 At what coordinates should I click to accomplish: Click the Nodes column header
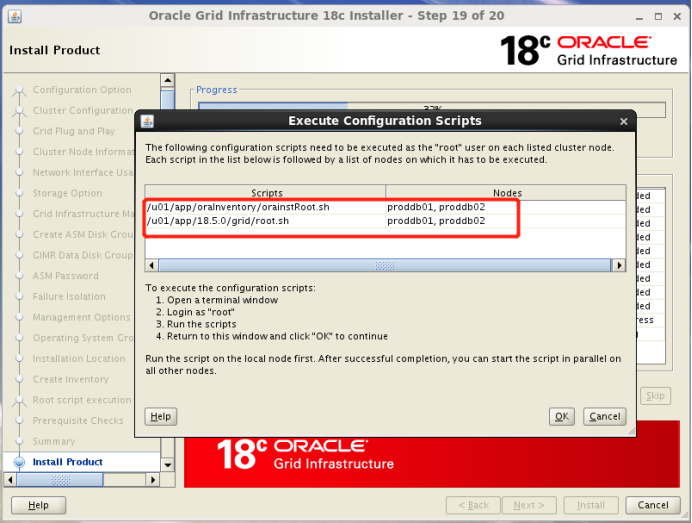point(507,193)
